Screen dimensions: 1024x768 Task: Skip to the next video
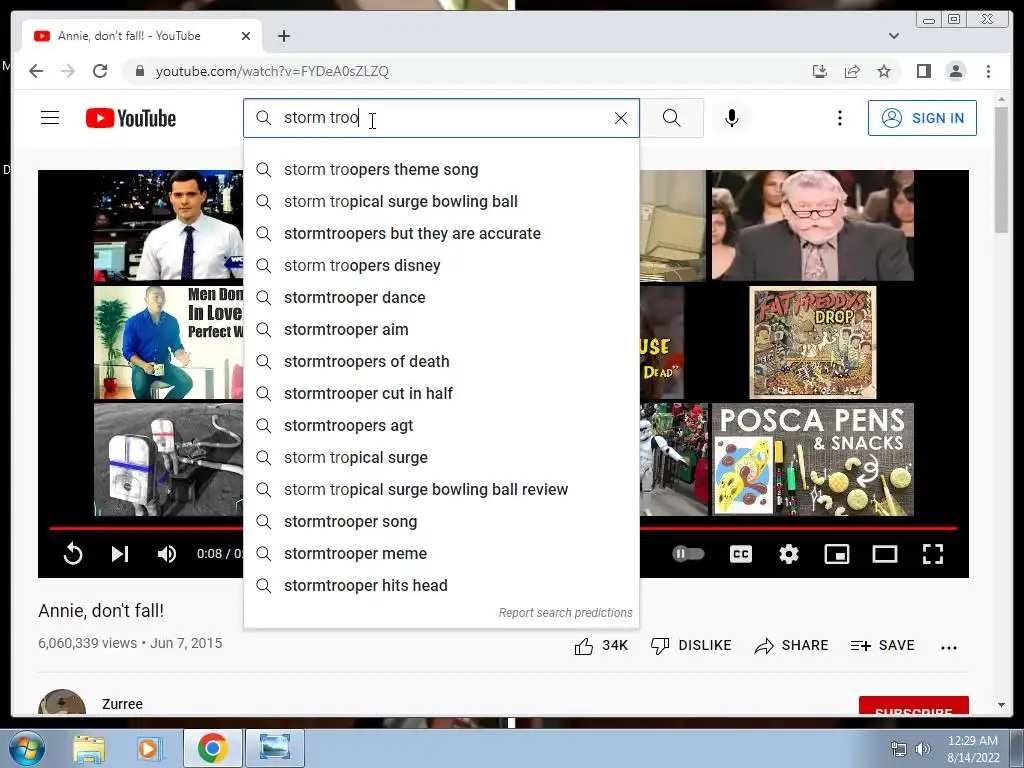pos(120,554)
